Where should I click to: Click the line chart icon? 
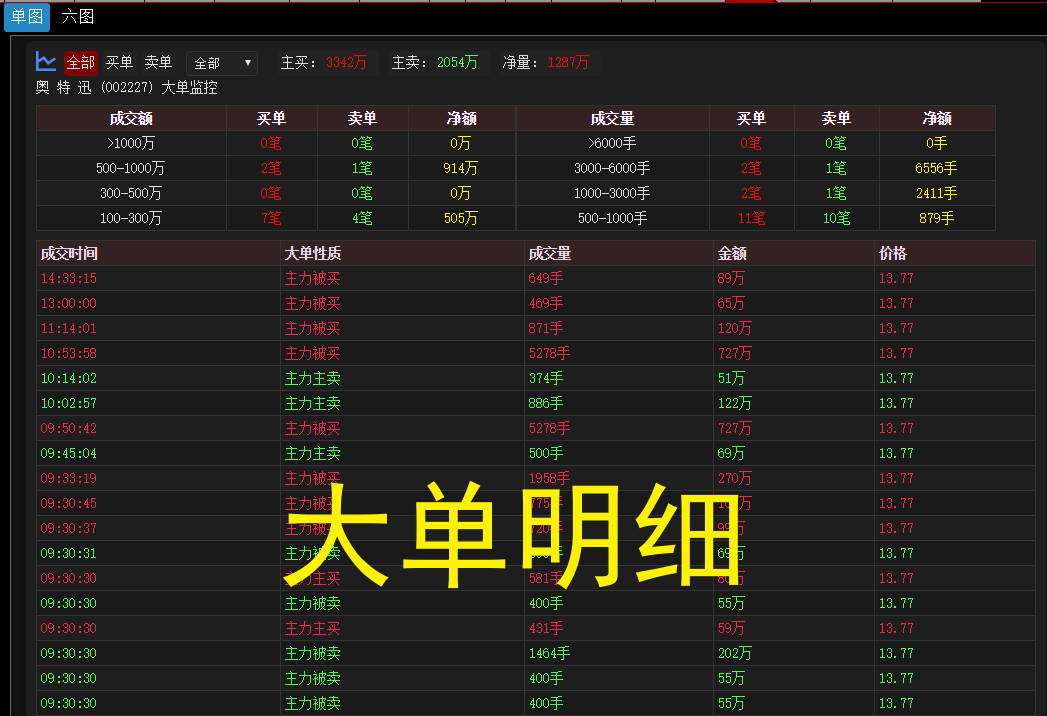click(x=46, y=62)
